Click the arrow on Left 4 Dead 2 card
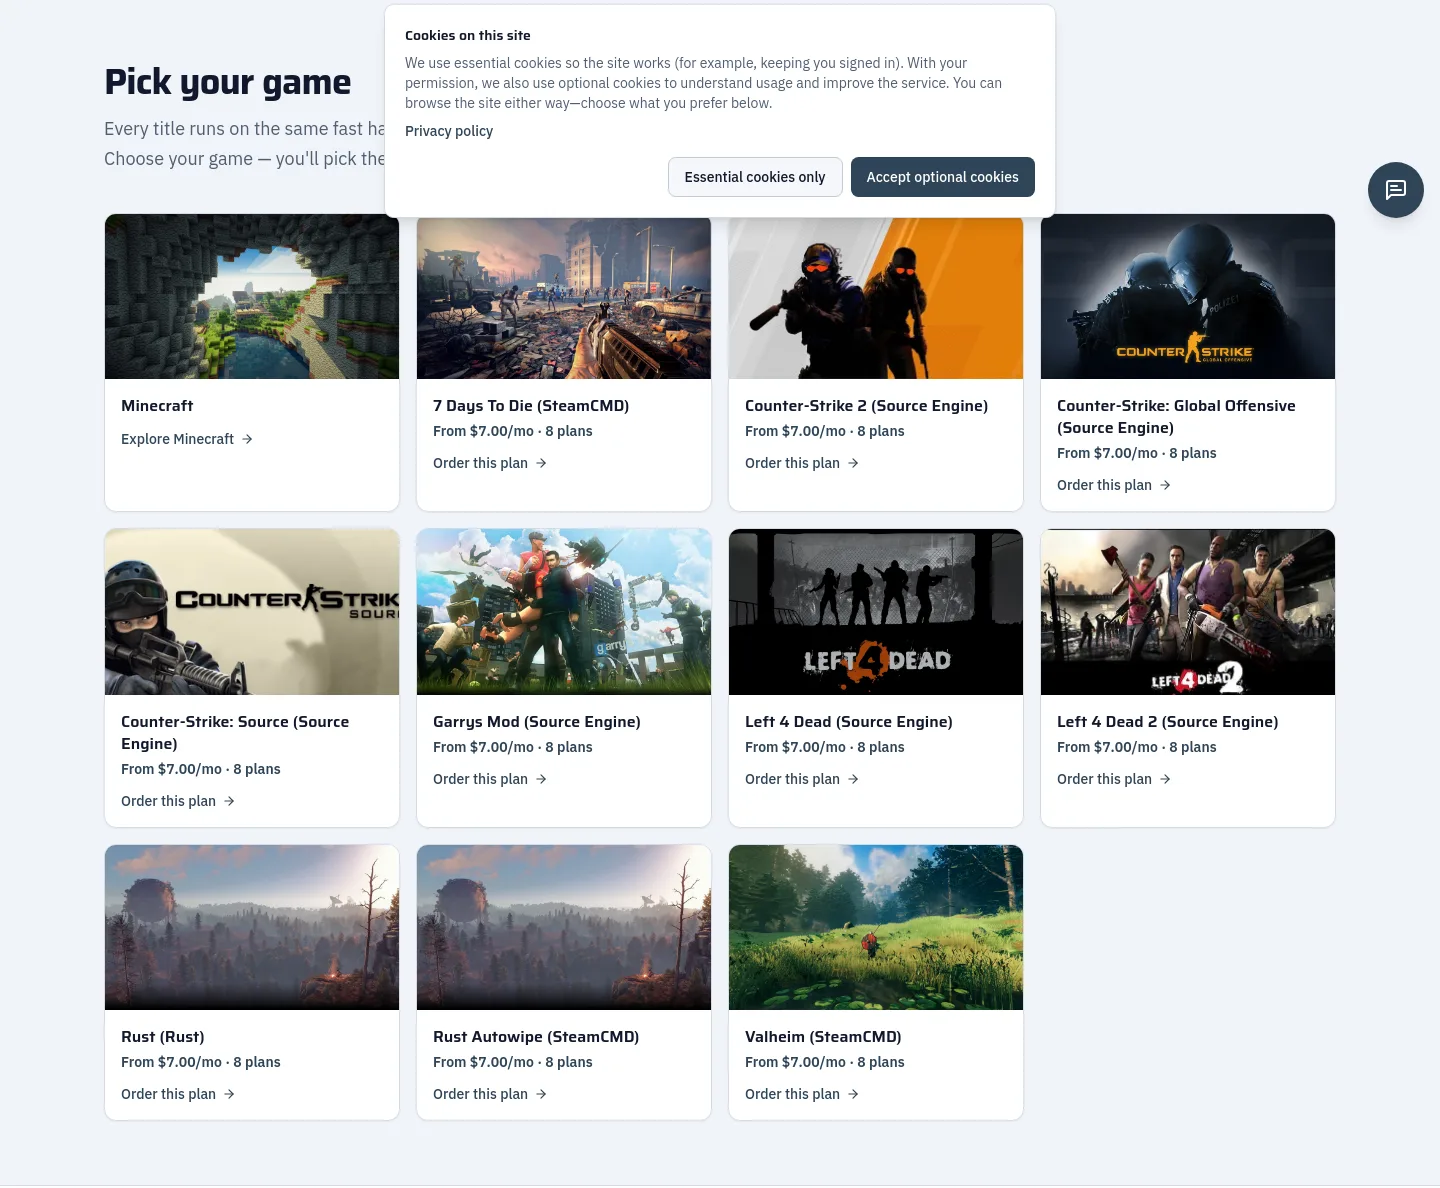Viewport: 1440px width, 1188px height. (x=1165, y=779)
